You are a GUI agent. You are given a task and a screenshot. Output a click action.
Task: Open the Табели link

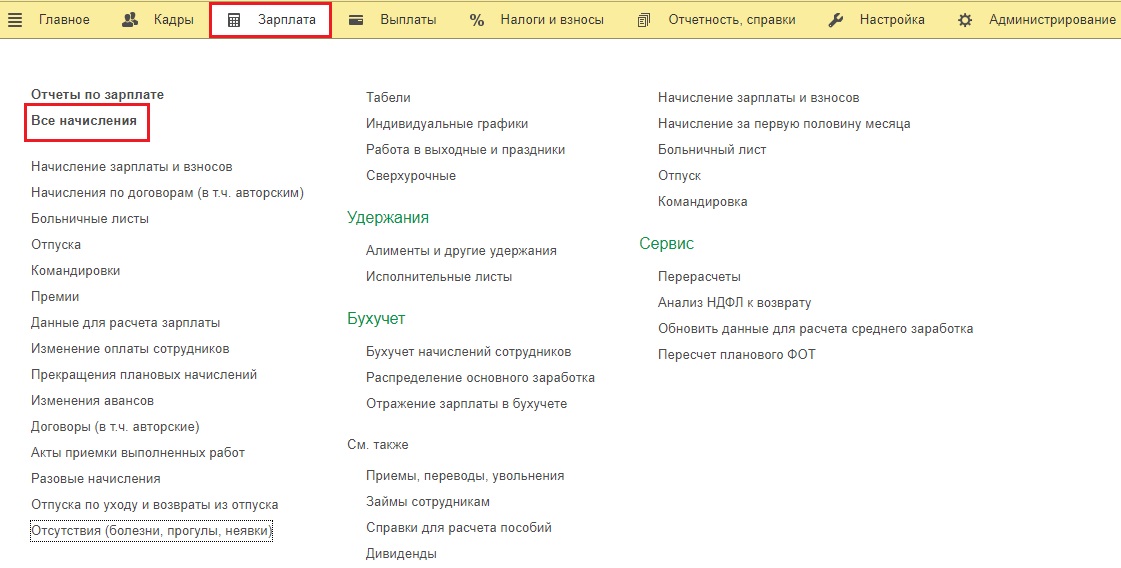(388, 97)
